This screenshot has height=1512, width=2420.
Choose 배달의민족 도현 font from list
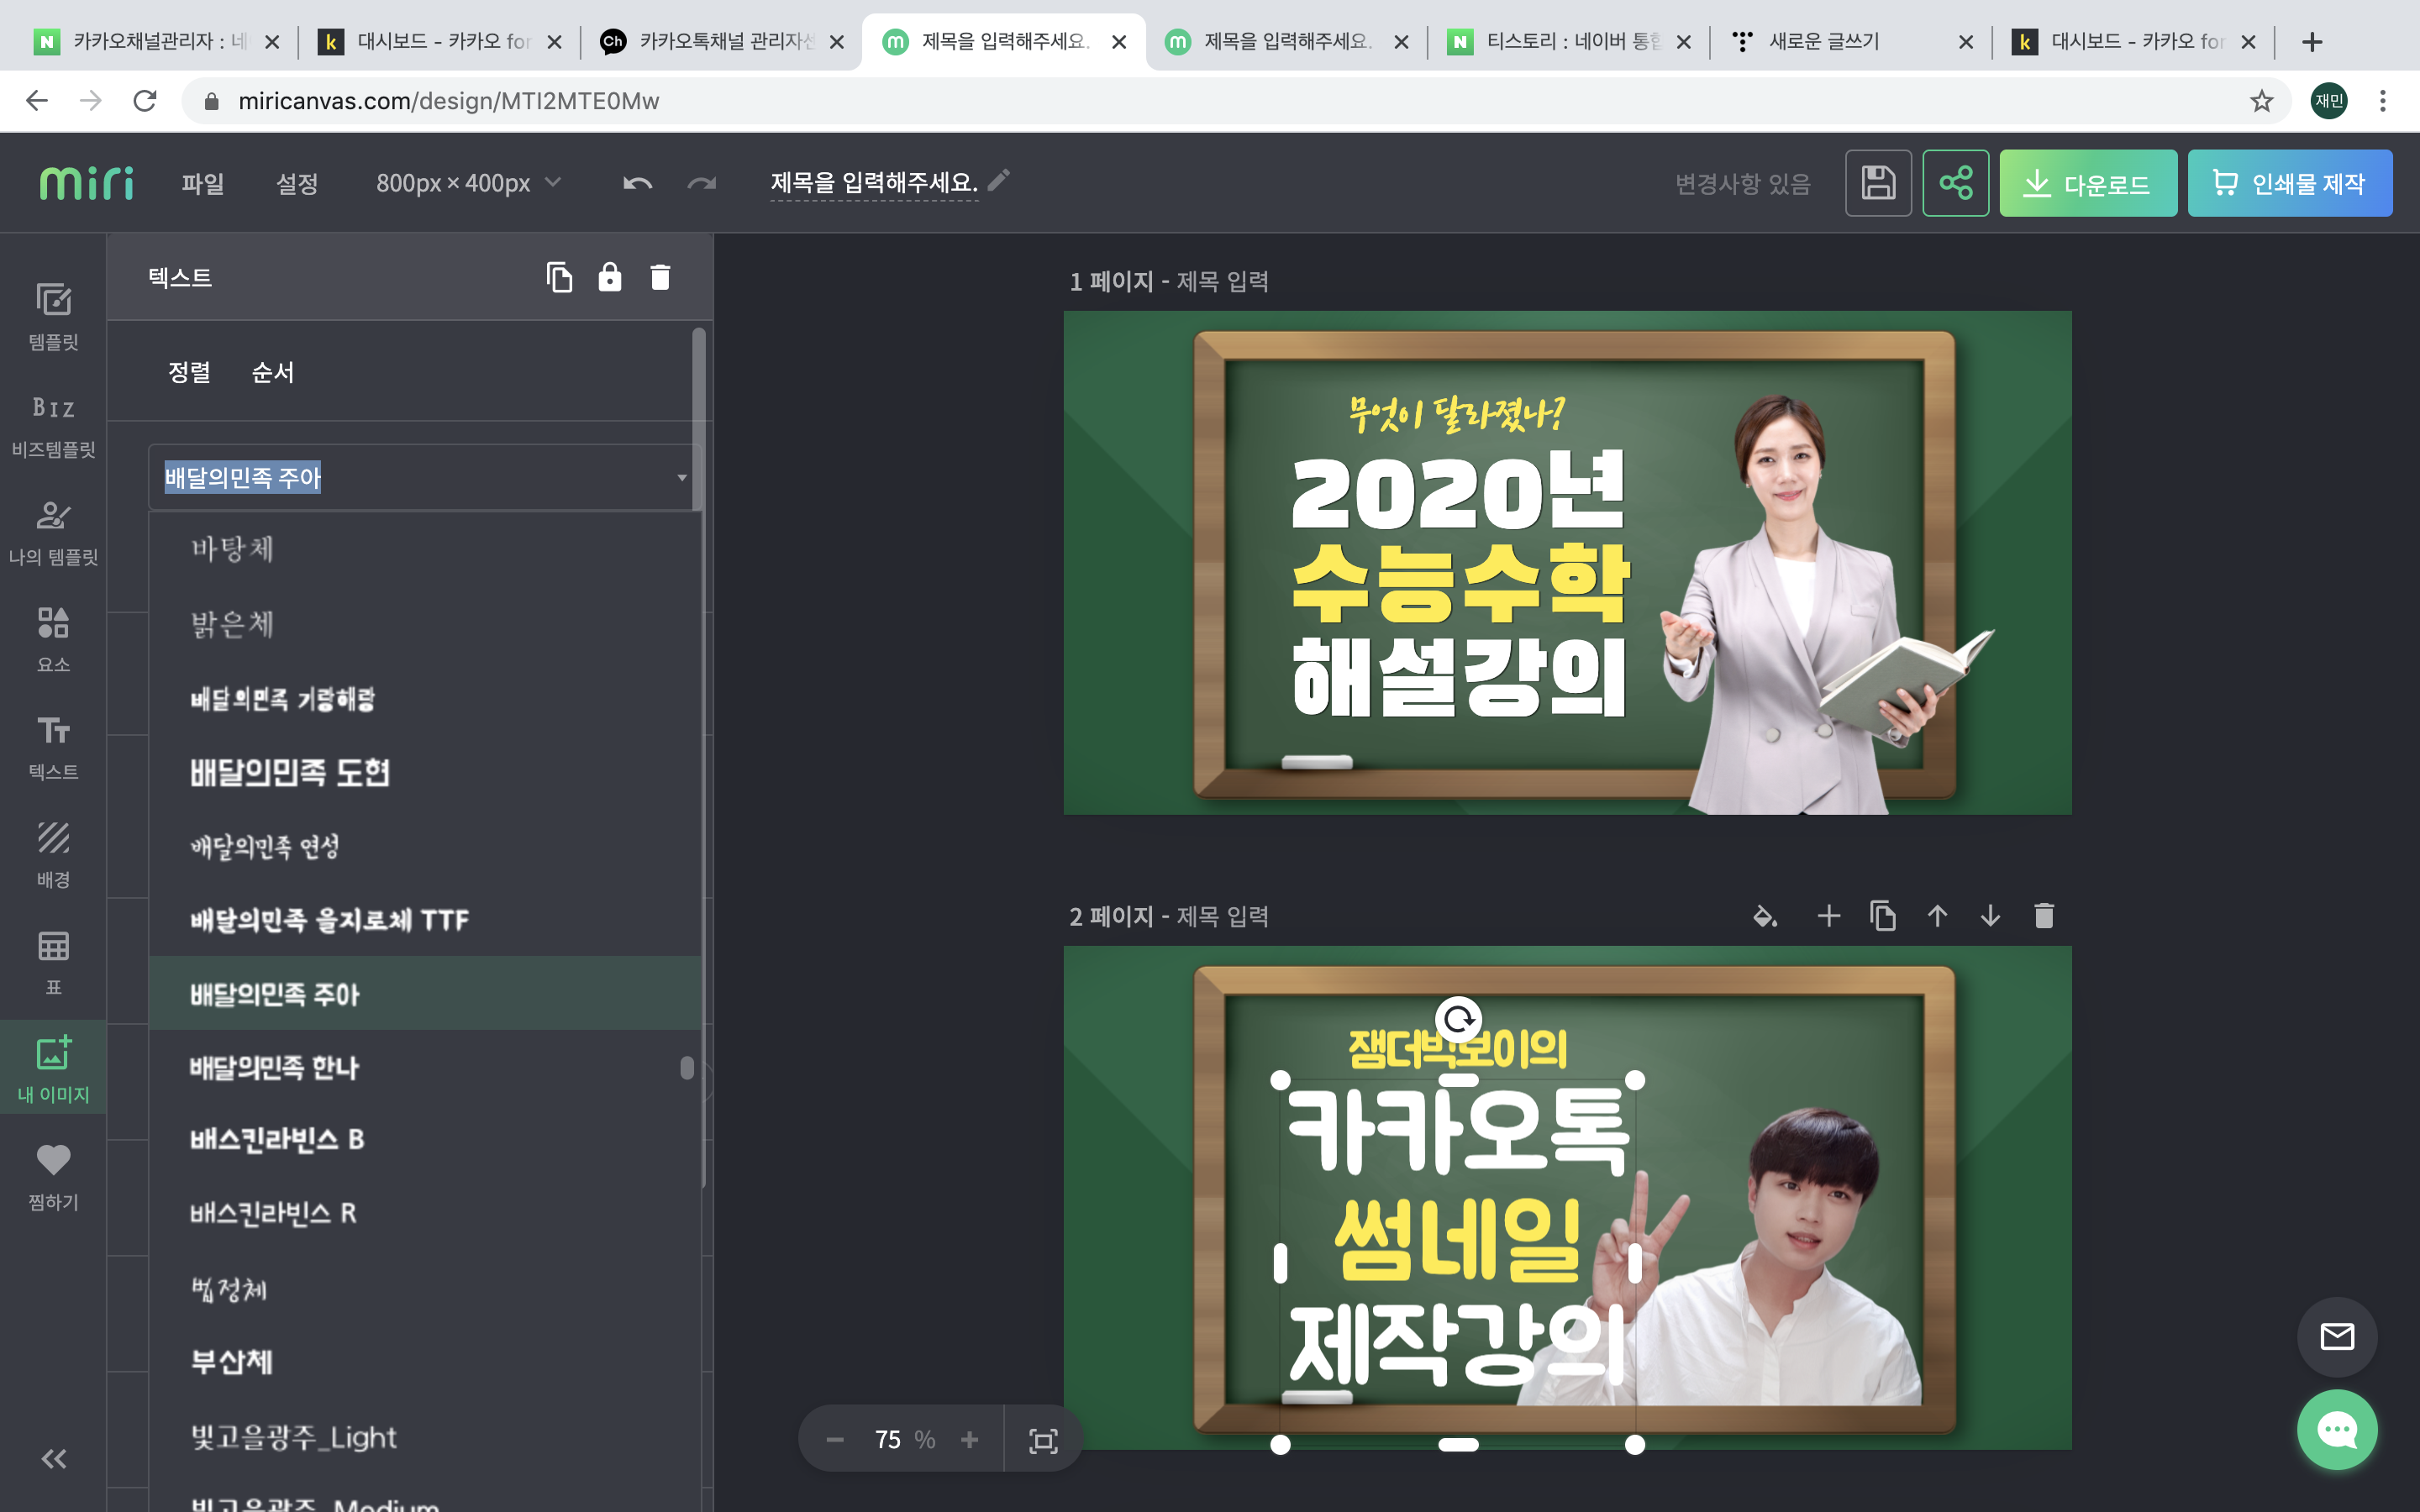coord(290,773)
